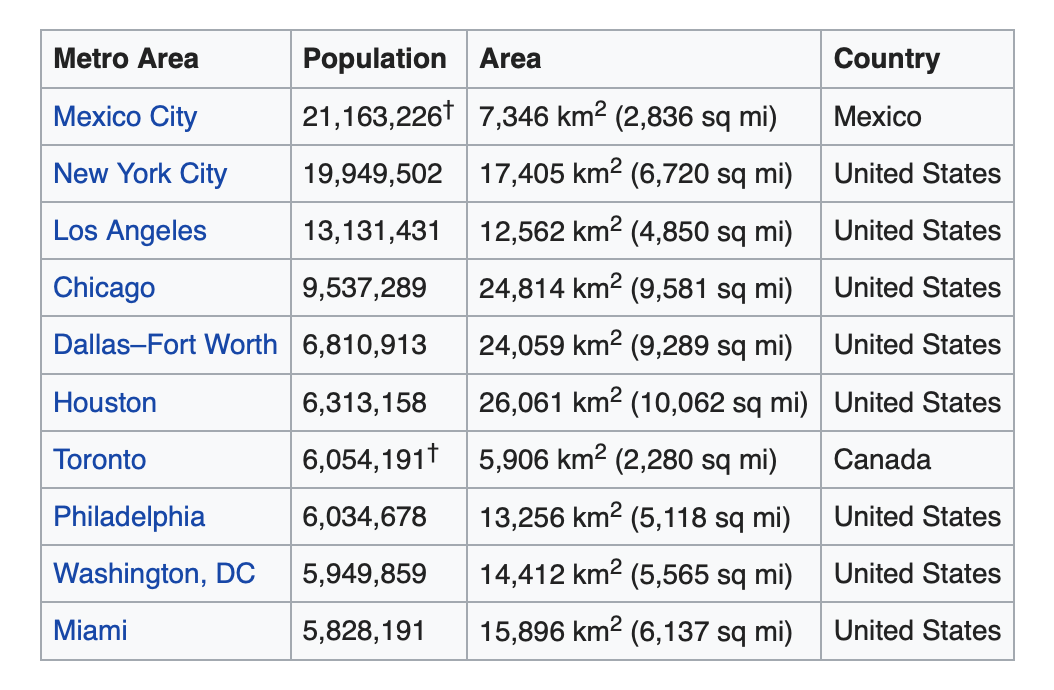Select population value 6,810,913
The image size is (1054, 690).
coord(364,345)
